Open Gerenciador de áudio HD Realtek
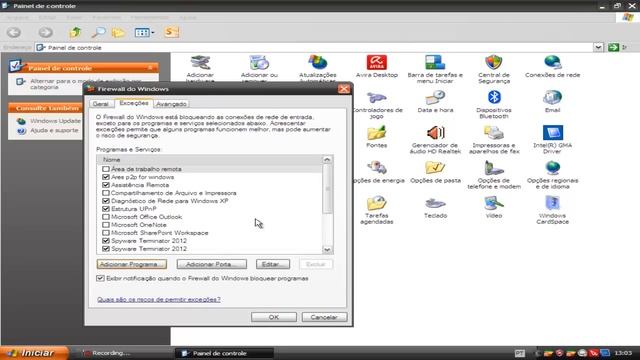Screen dimensions: 640x360 coord(435,139)
